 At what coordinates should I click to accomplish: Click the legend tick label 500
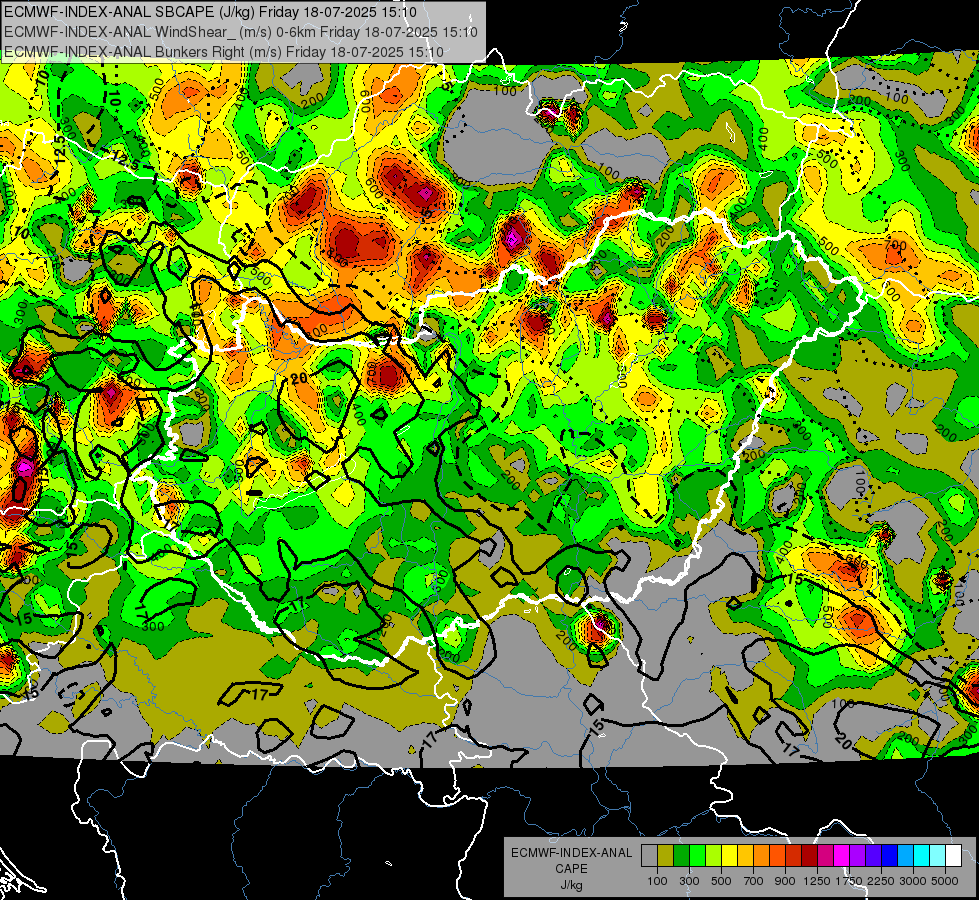pyautogui.click(x=721, y=881)
